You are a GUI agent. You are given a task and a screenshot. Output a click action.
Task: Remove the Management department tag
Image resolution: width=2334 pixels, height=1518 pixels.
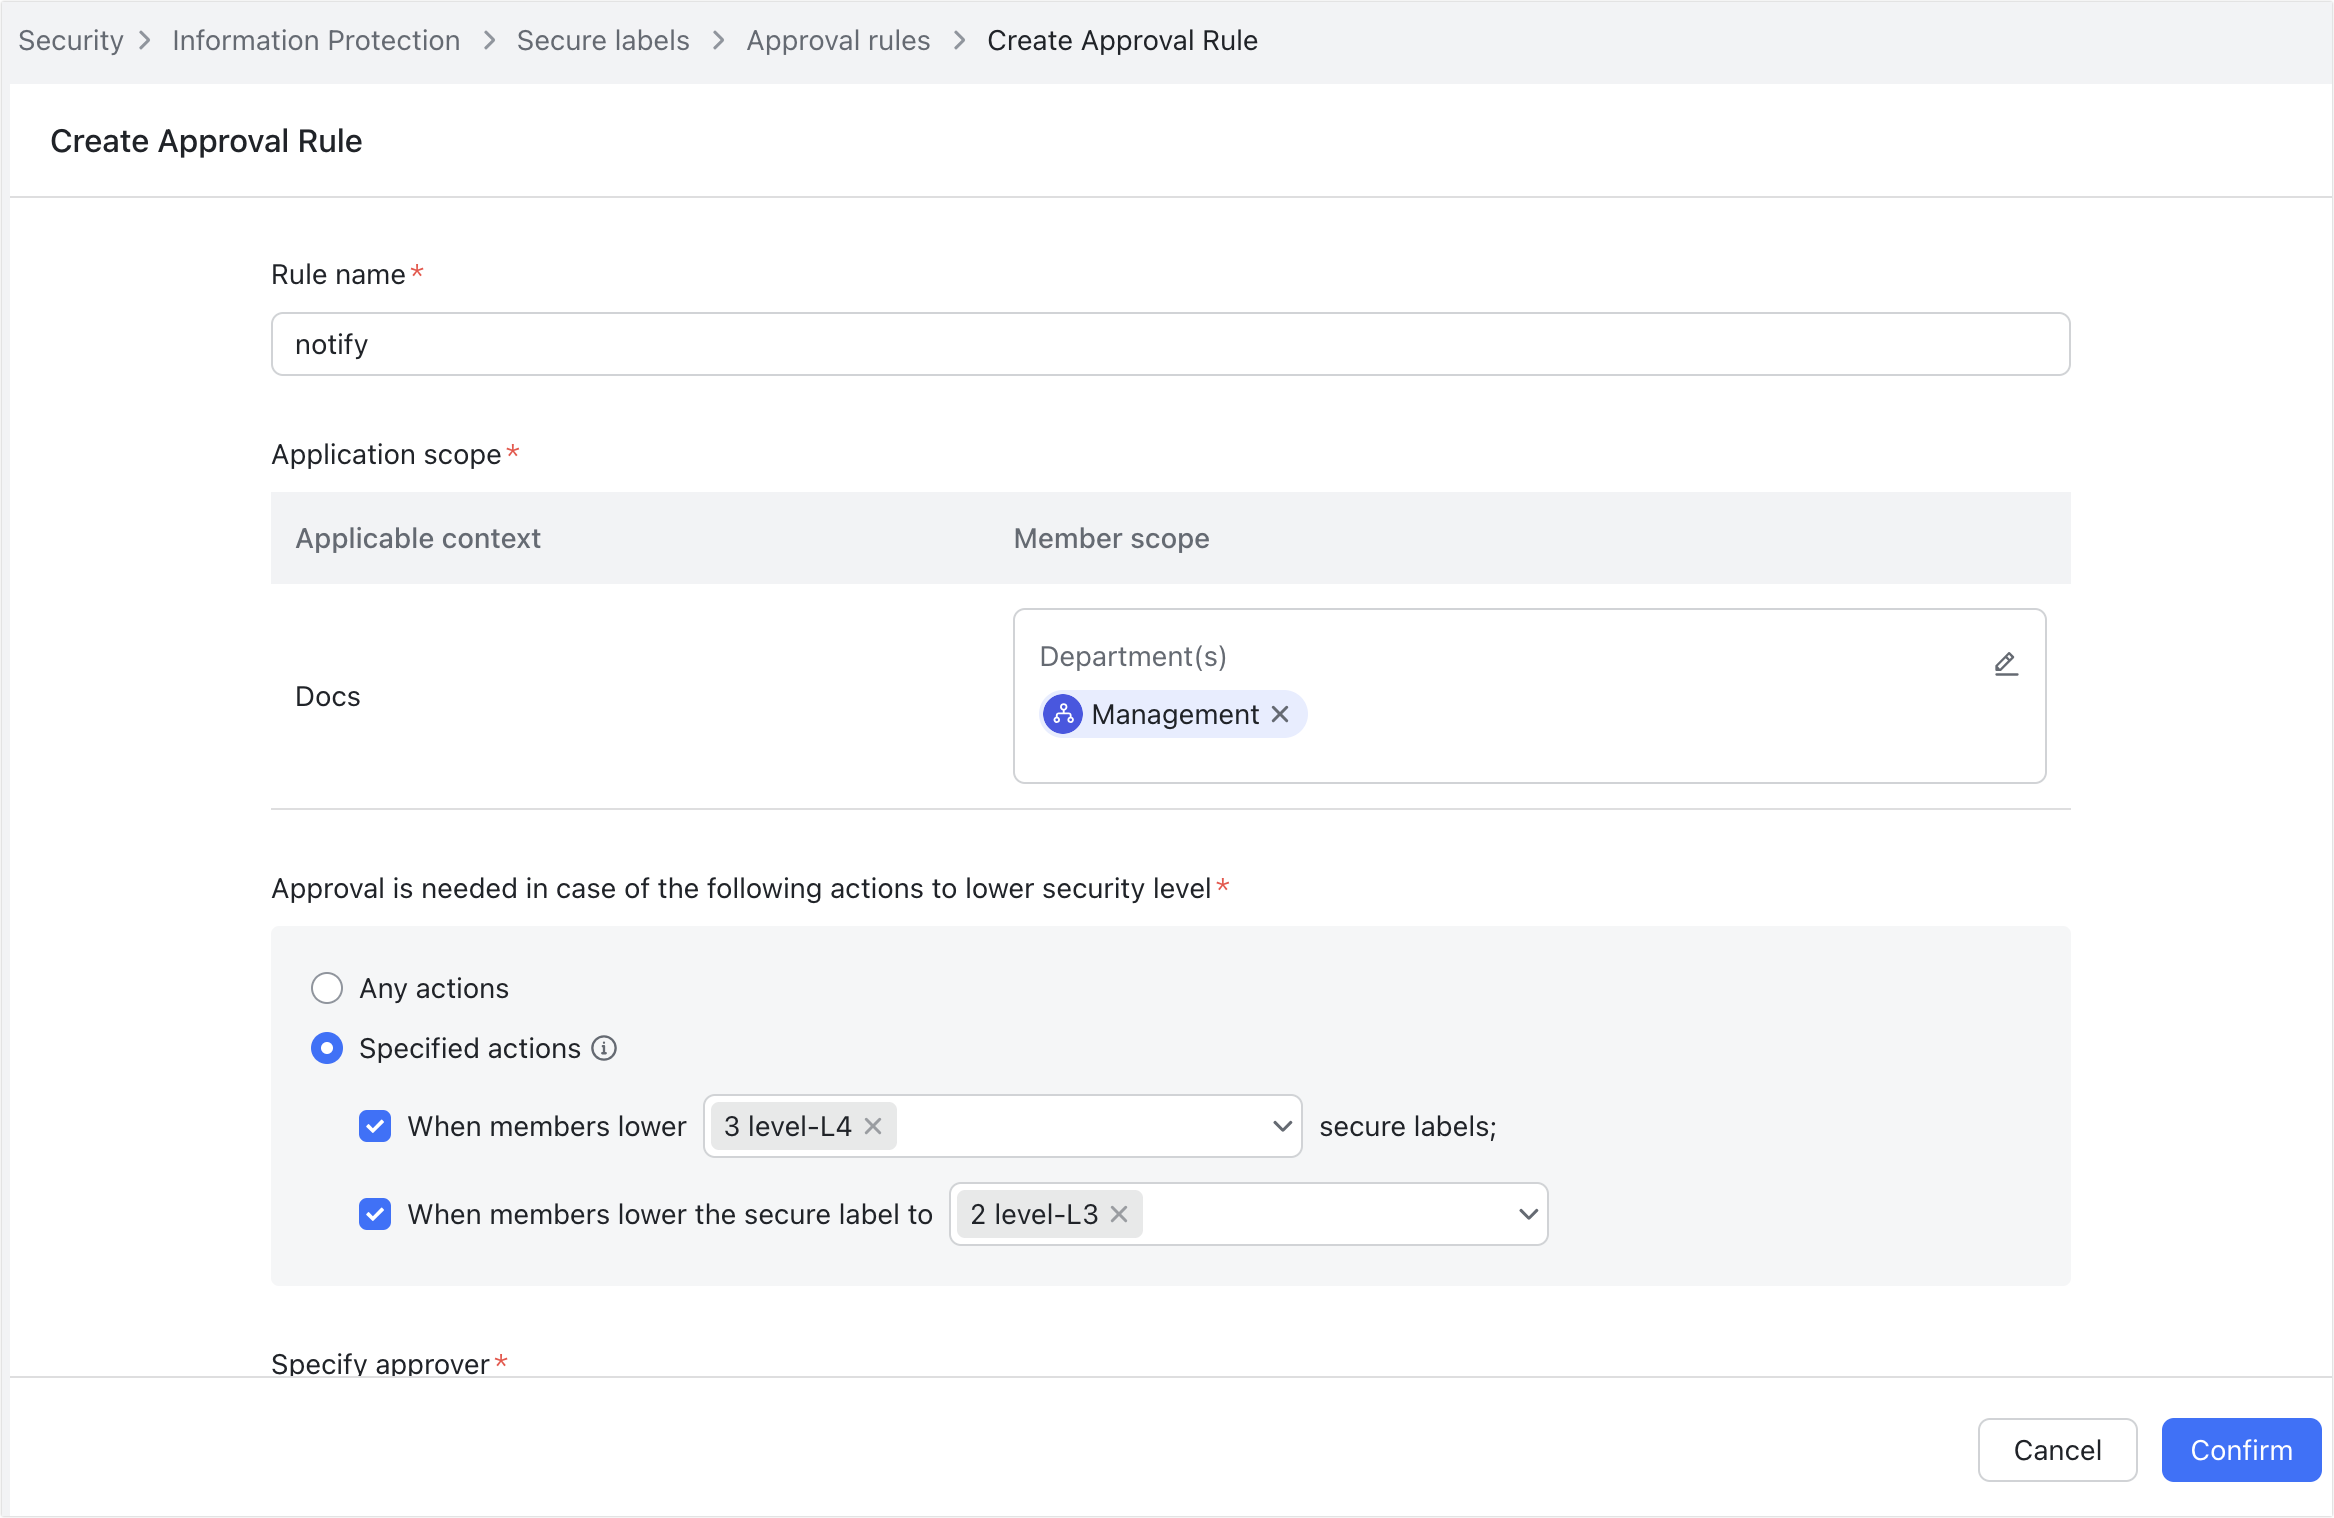[x=1281, y=714]
